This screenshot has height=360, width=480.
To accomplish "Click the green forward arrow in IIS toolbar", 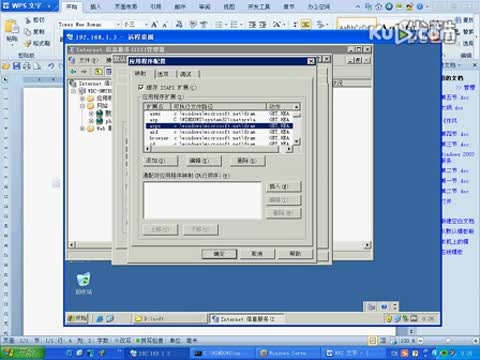I will [84, 72].
